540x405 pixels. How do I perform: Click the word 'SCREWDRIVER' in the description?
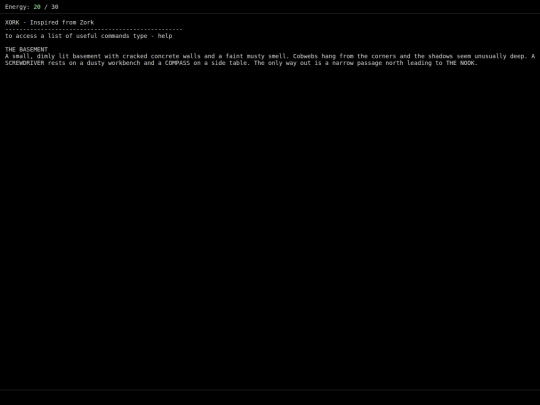point(24,63)
